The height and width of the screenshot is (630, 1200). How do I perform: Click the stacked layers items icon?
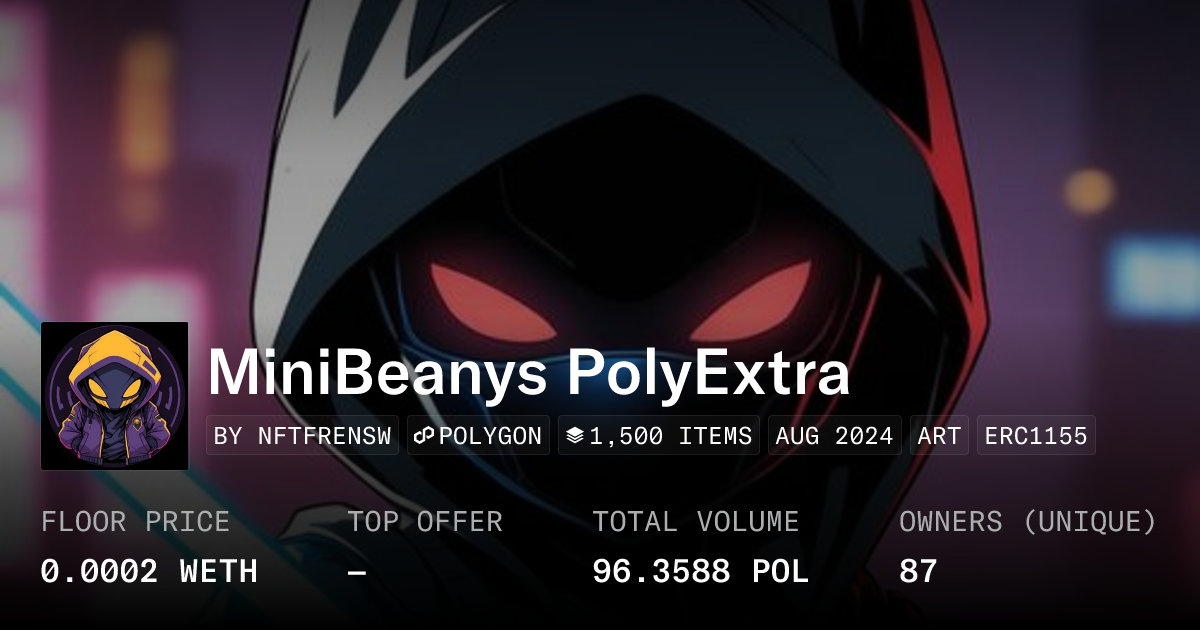(x=574, y=436)
